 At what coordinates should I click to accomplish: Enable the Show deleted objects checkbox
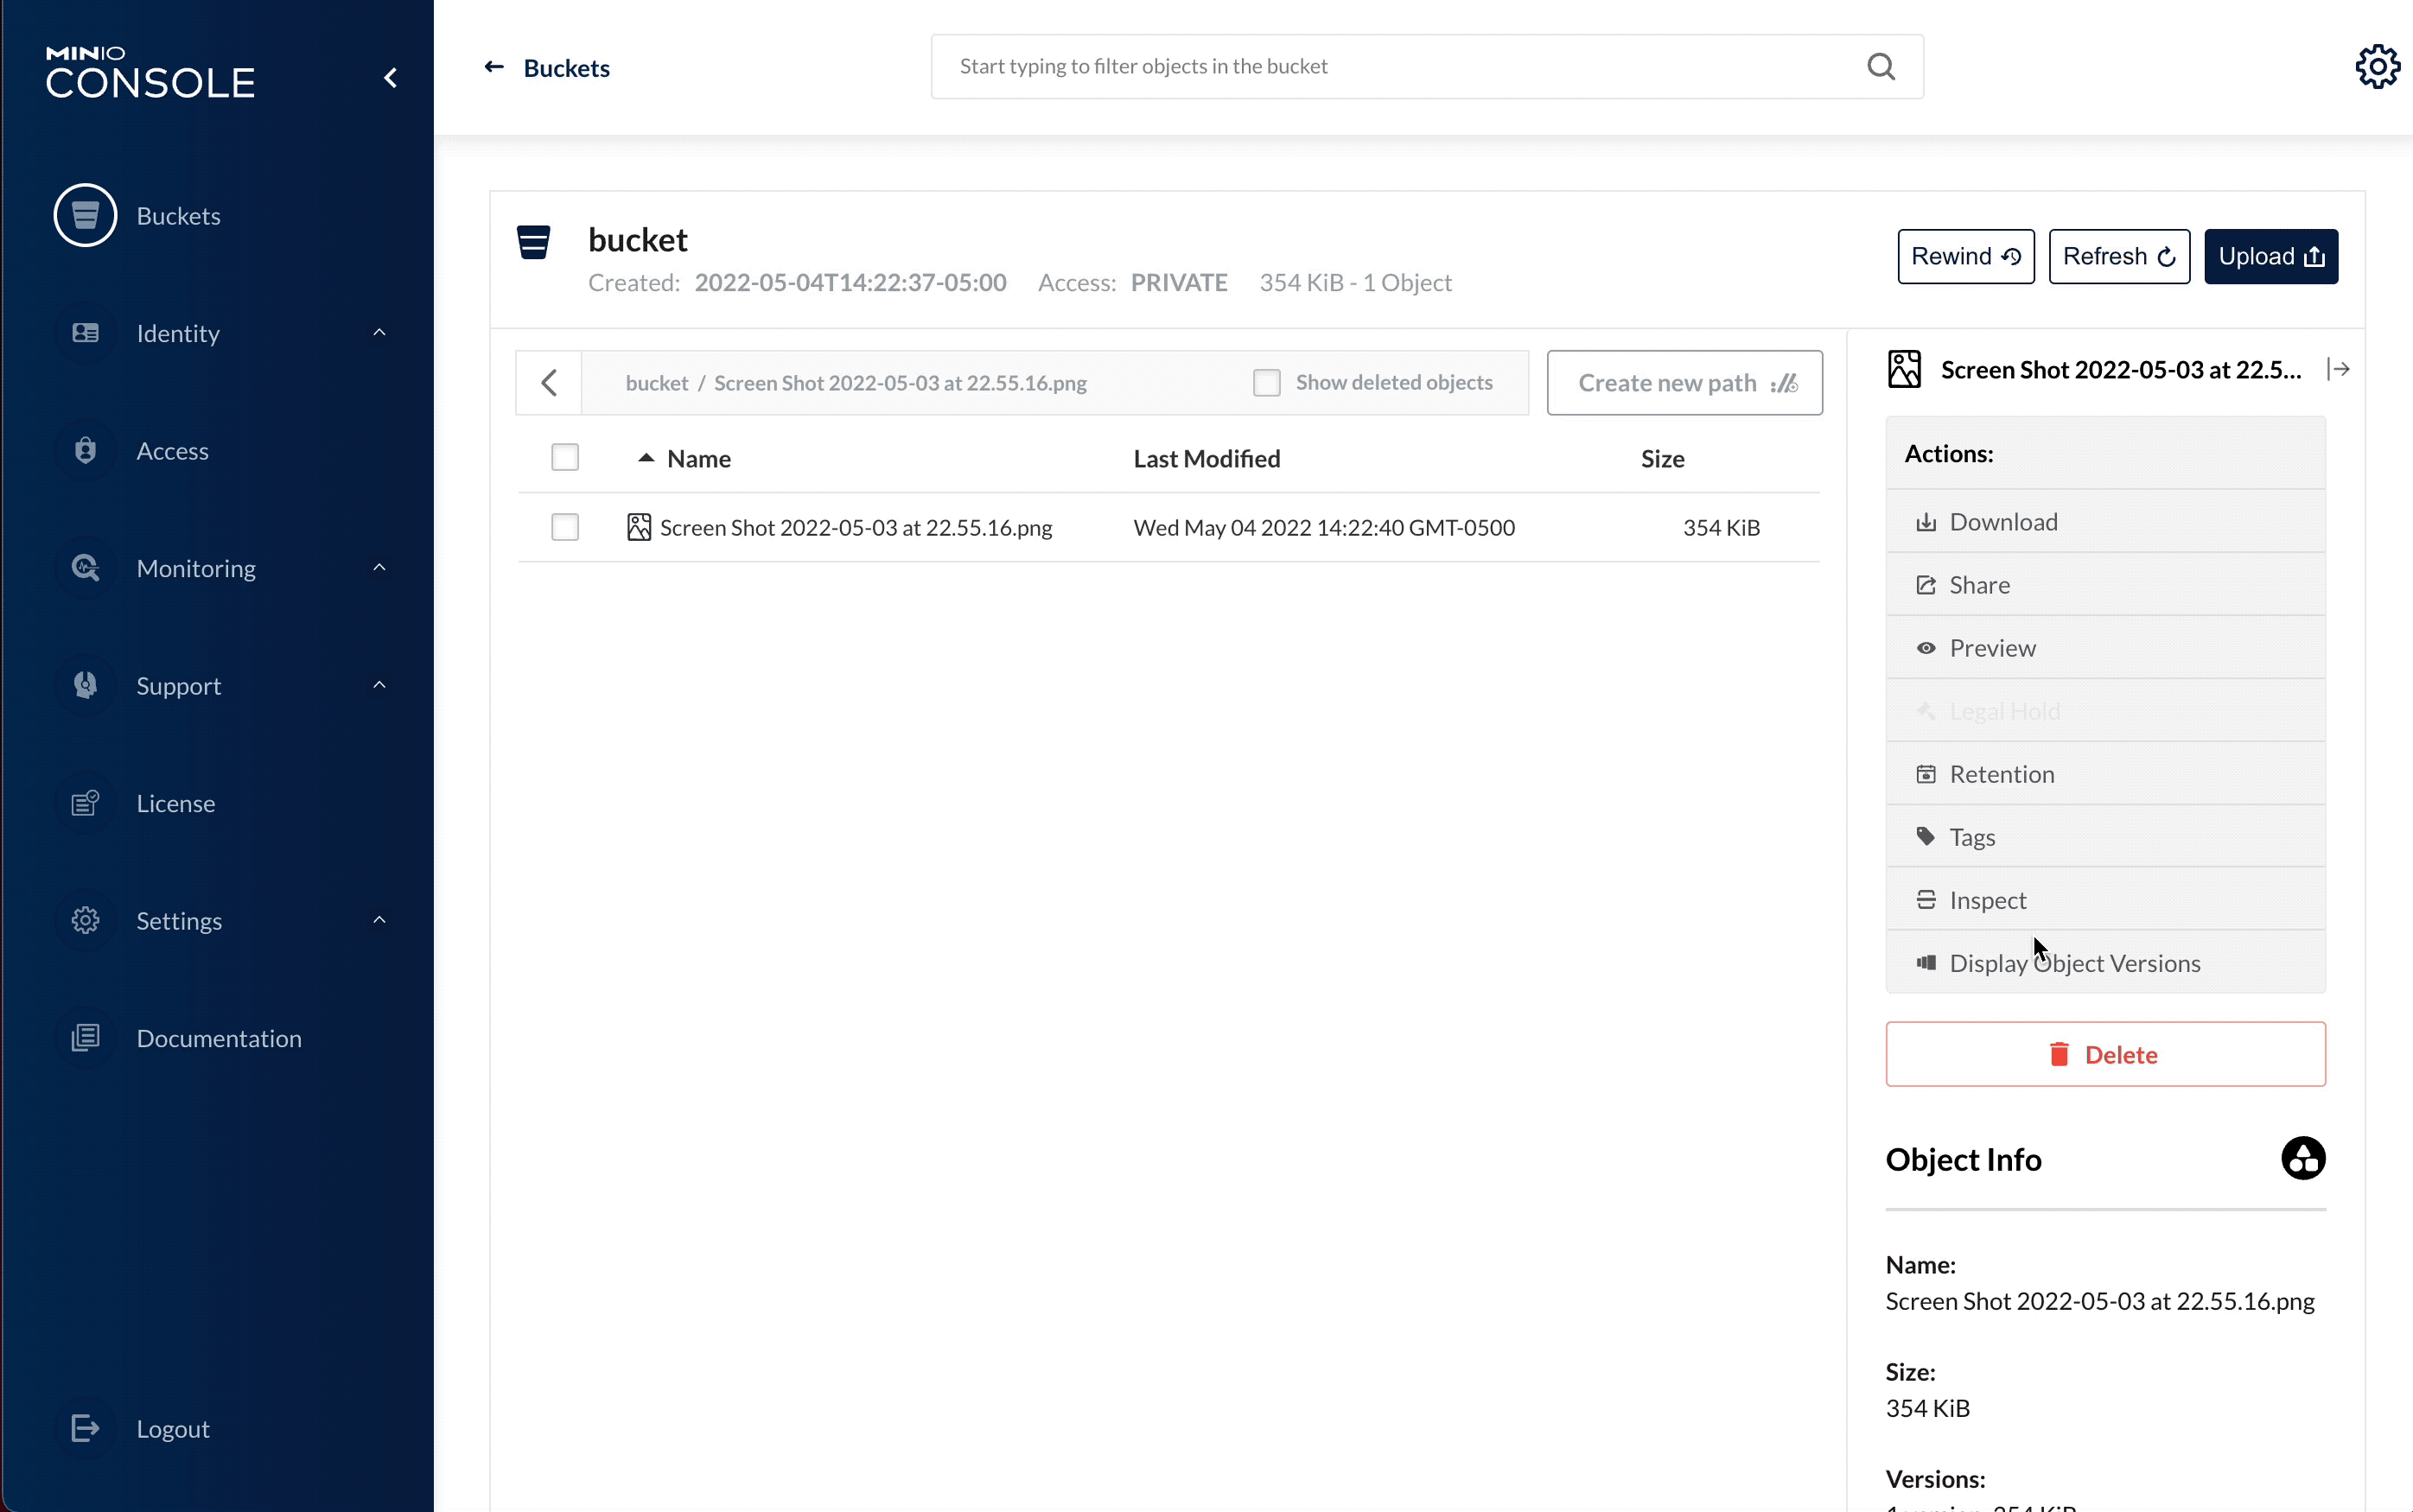1266,383
